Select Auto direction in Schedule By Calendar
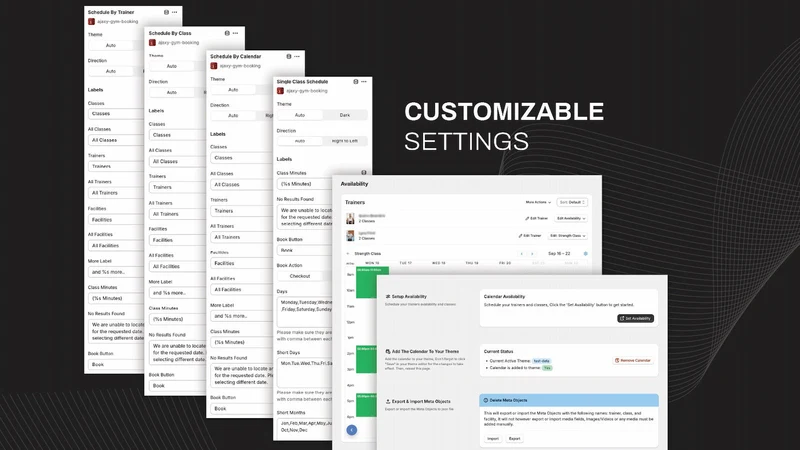 click(x=233, y=116)
